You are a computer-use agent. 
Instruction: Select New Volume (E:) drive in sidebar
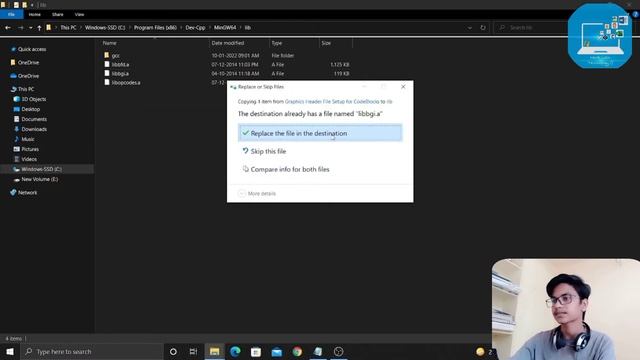click(40, 179)
